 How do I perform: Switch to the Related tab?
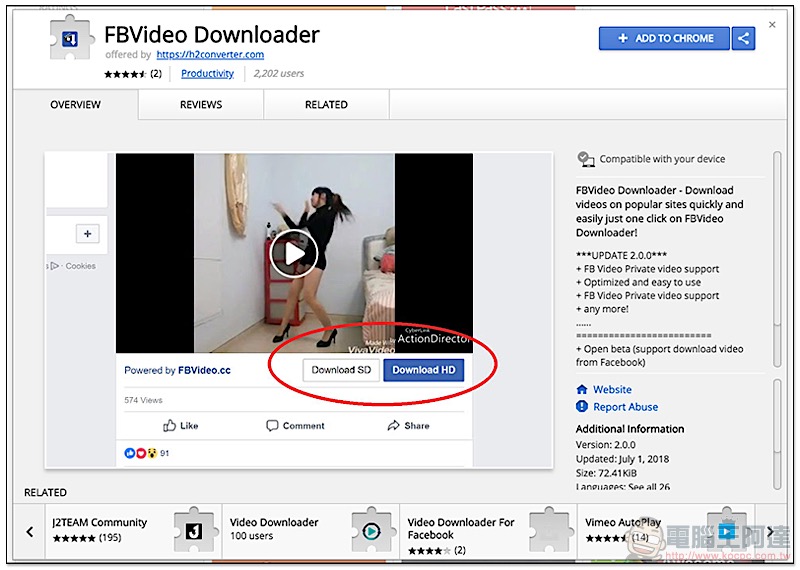327,105
